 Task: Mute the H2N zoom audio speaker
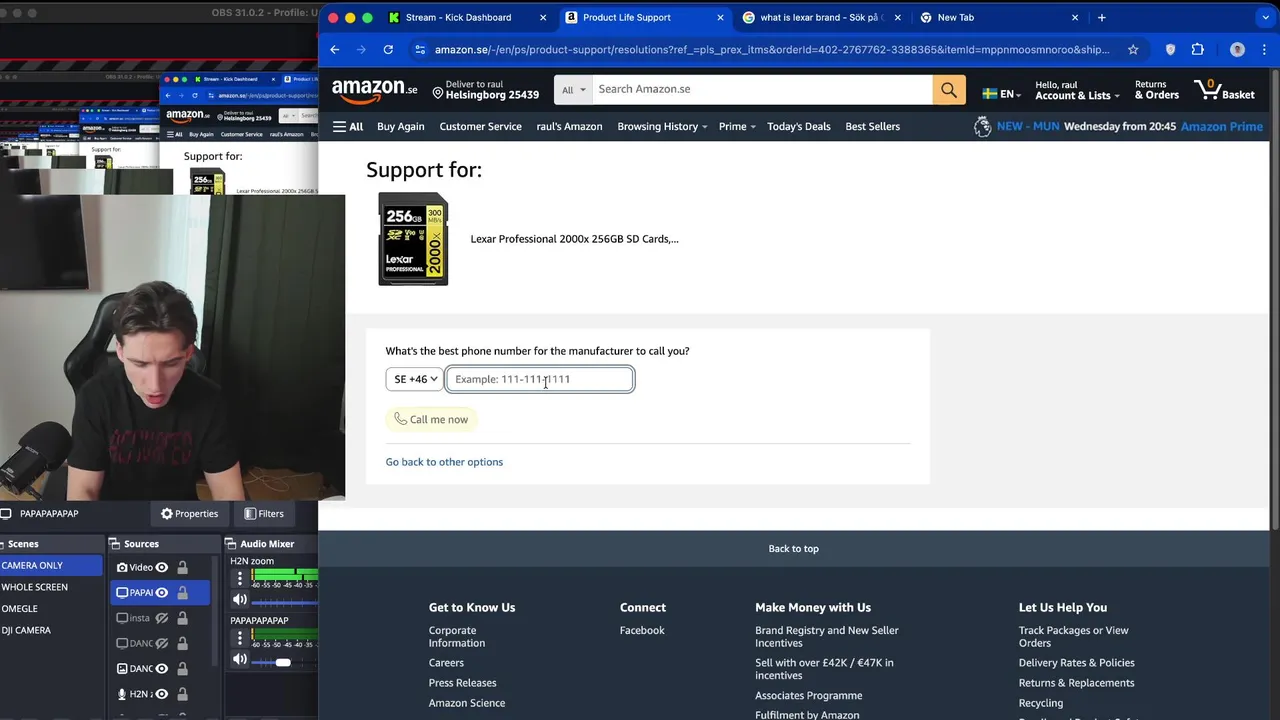(240, 600)
